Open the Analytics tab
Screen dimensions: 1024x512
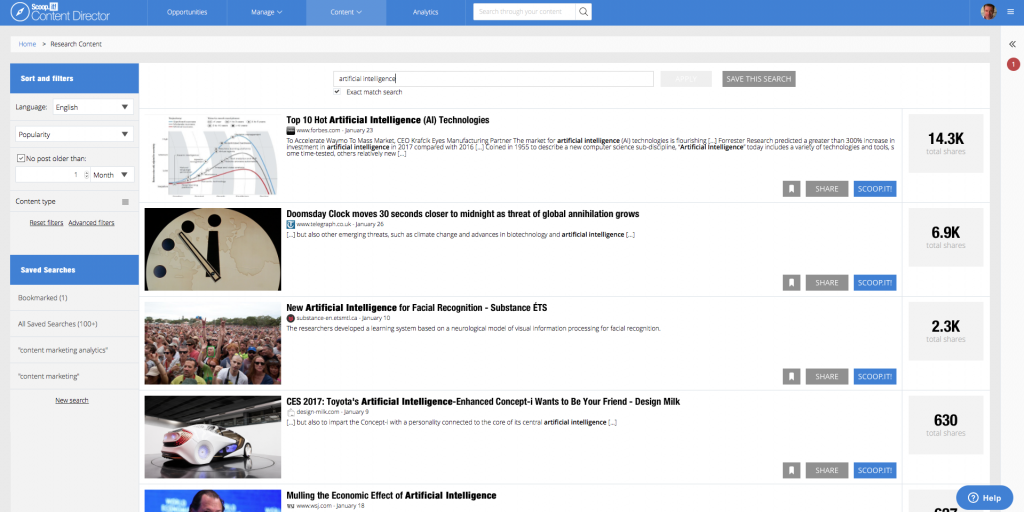tap(426, 12)
